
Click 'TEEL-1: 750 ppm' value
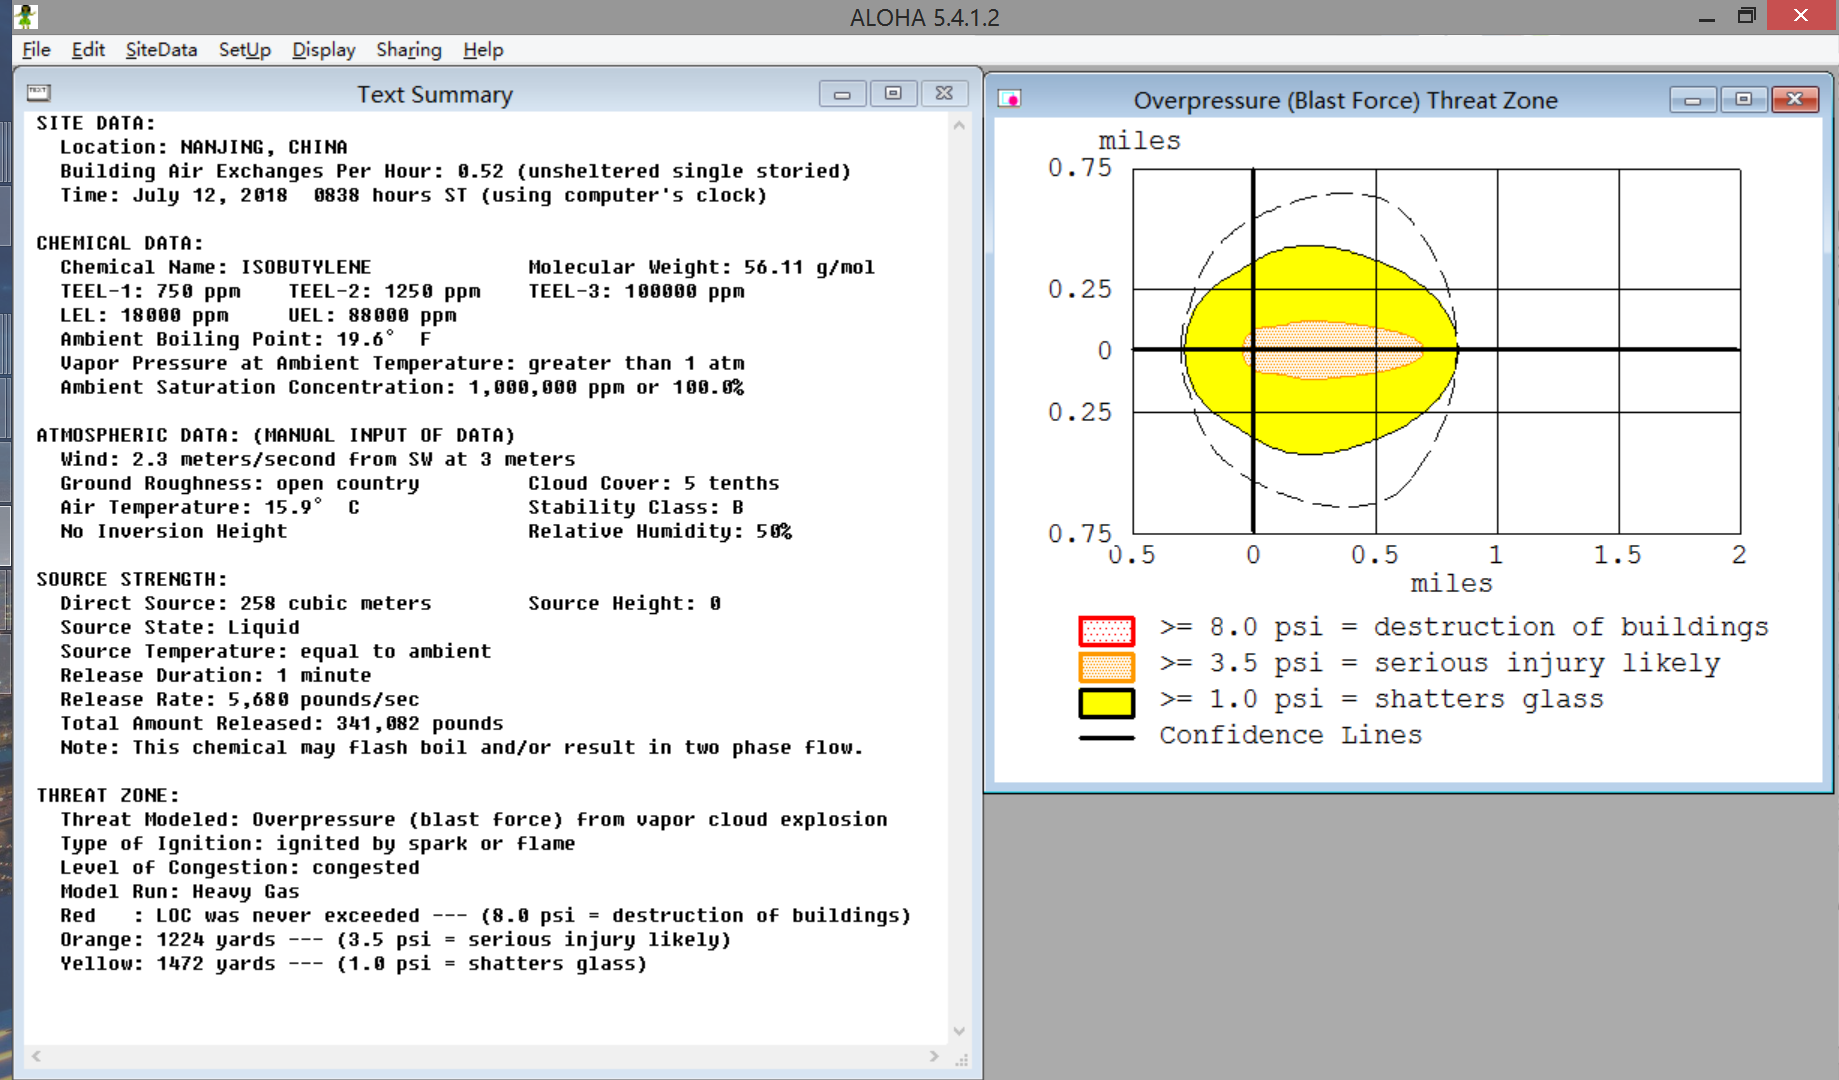tap(150, 291)
